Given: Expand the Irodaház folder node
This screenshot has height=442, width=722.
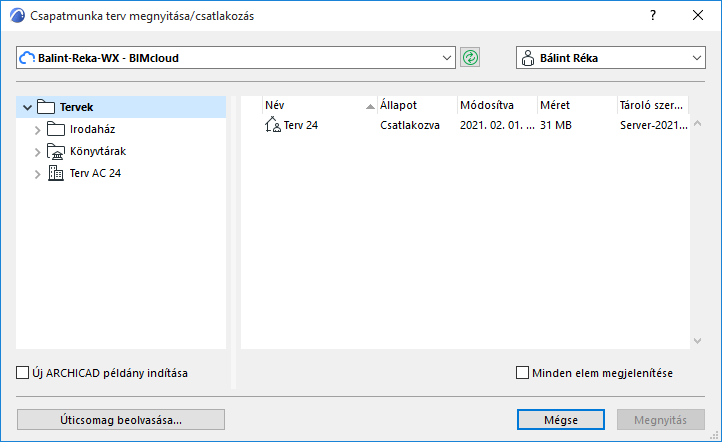Looking at the screenshot, I should tap(37, 130).
